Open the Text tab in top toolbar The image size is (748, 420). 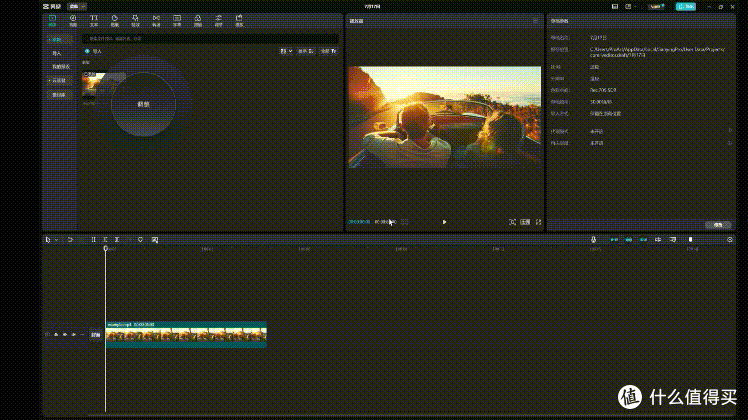94,21
